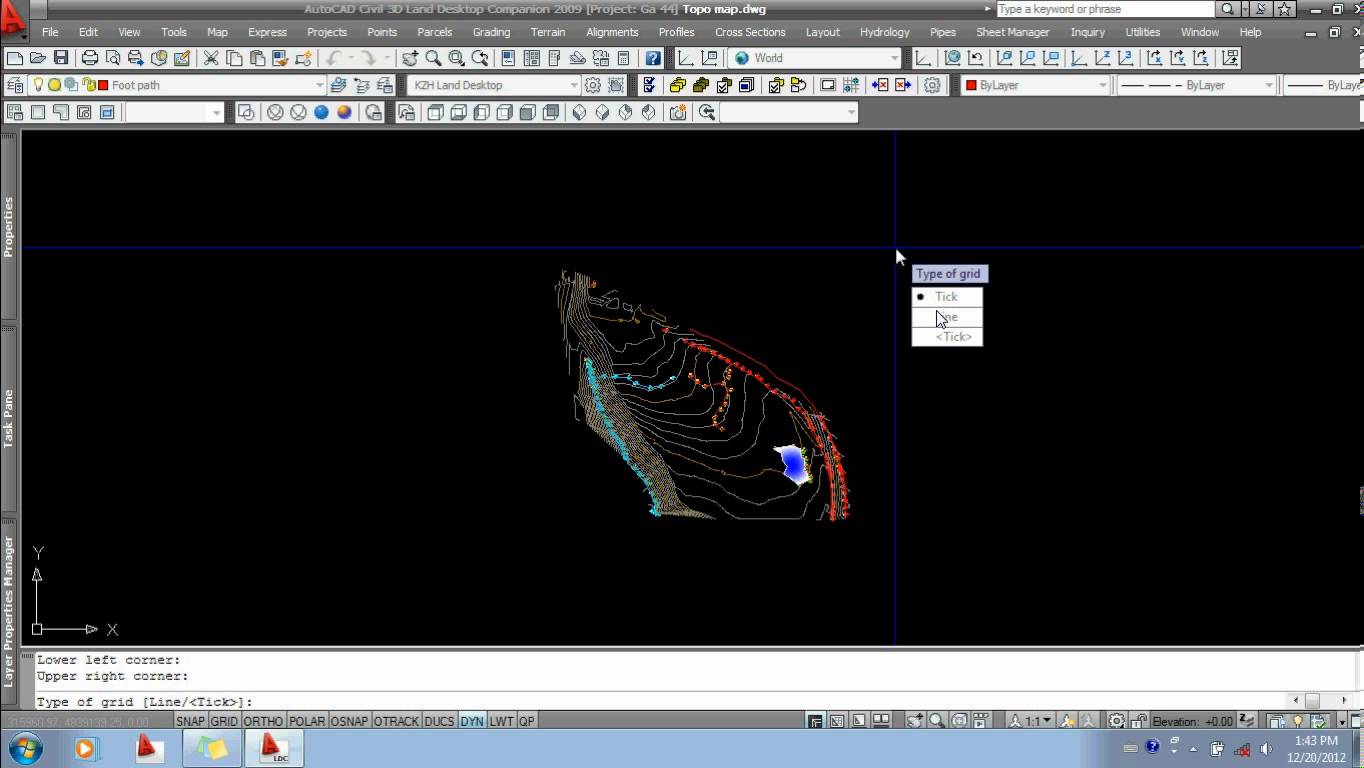Open a drawing with the Open icon
The height and width of the screenshot is (768, 1364).
(37, 57)
